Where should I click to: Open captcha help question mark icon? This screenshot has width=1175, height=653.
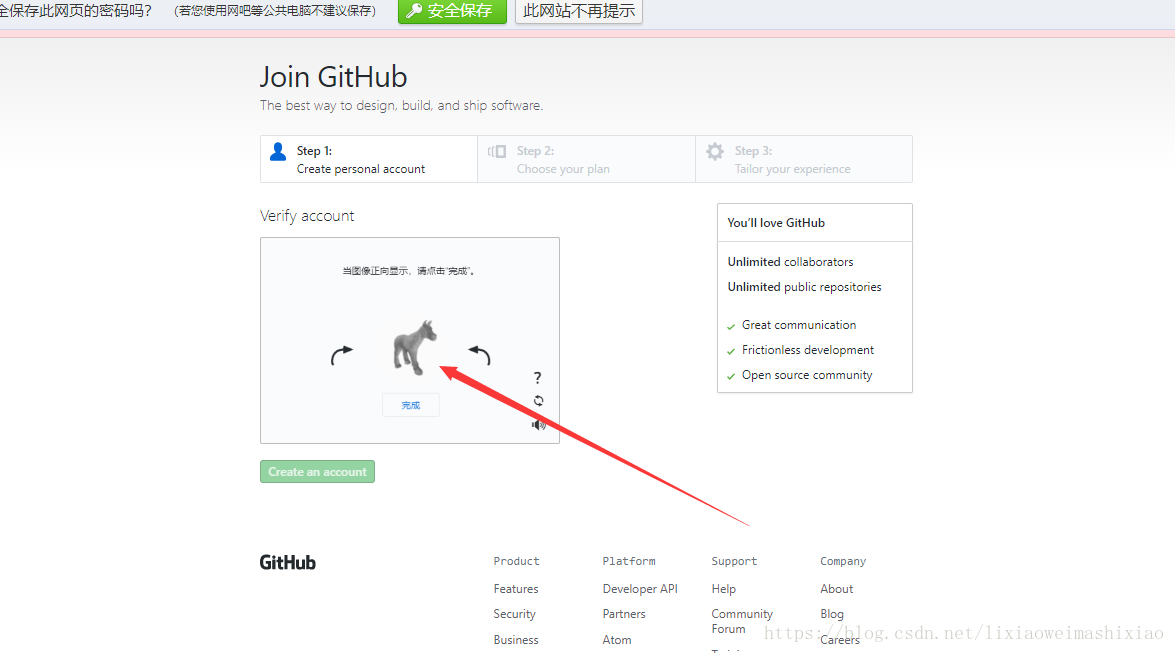[537, 377]
